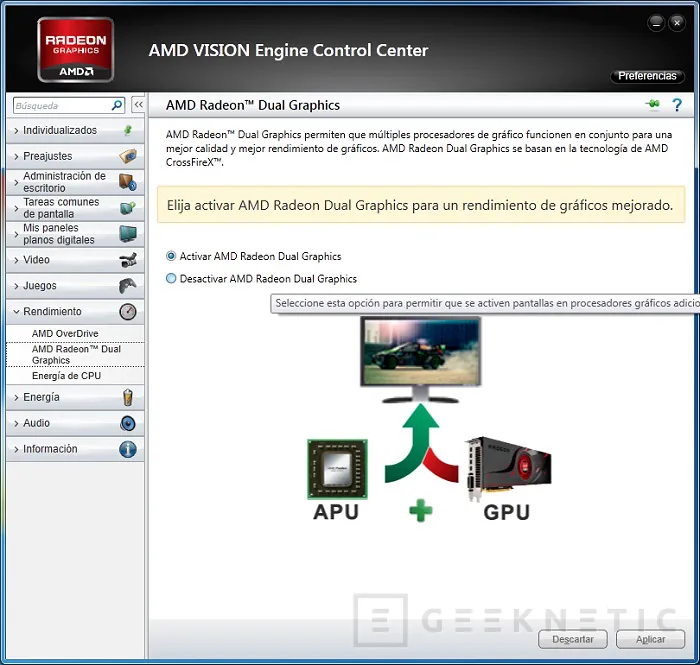
Task: Expand the Energía section
Action: pyautogui.click(x=75, y=397)
